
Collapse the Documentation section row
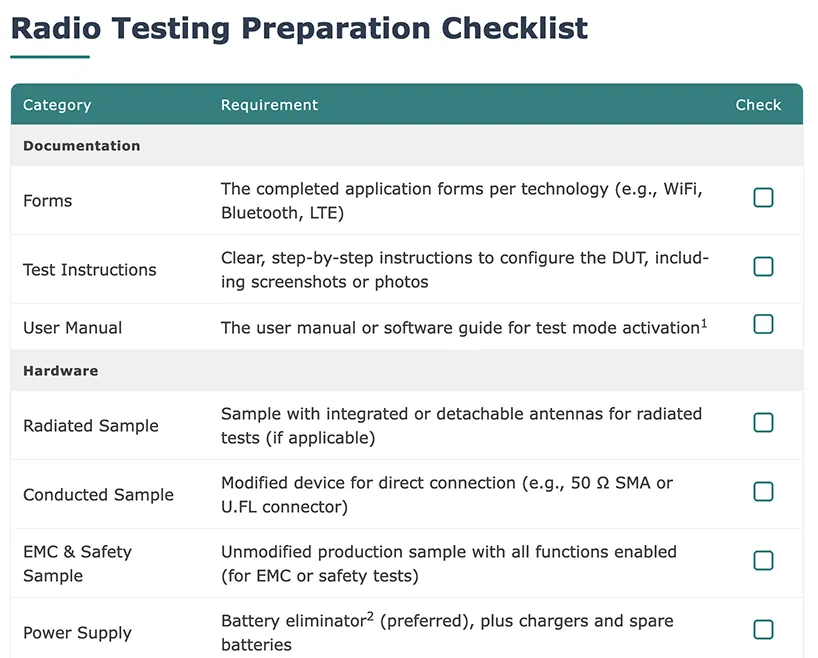pyautogui.click(x=81, y=145)
